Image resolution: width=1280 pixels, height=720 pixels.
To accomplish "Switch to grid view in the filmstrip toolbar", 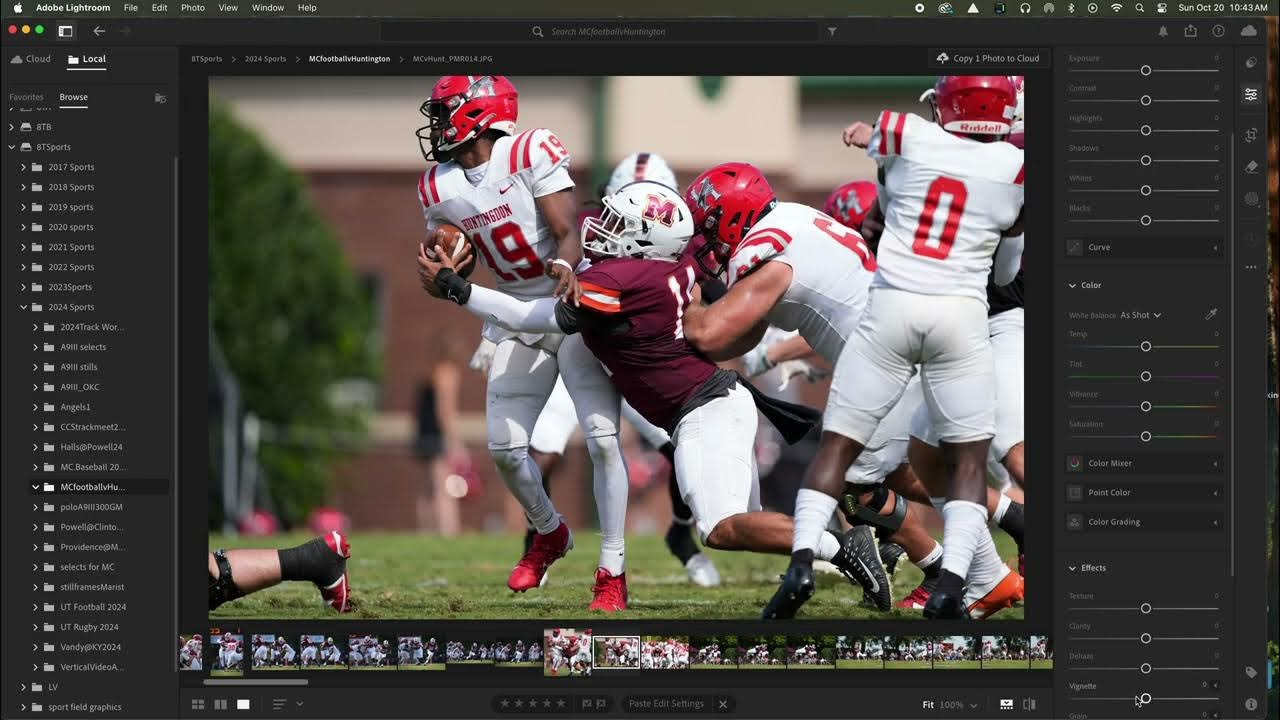I will pyautogui.click(x=198, y=704).
